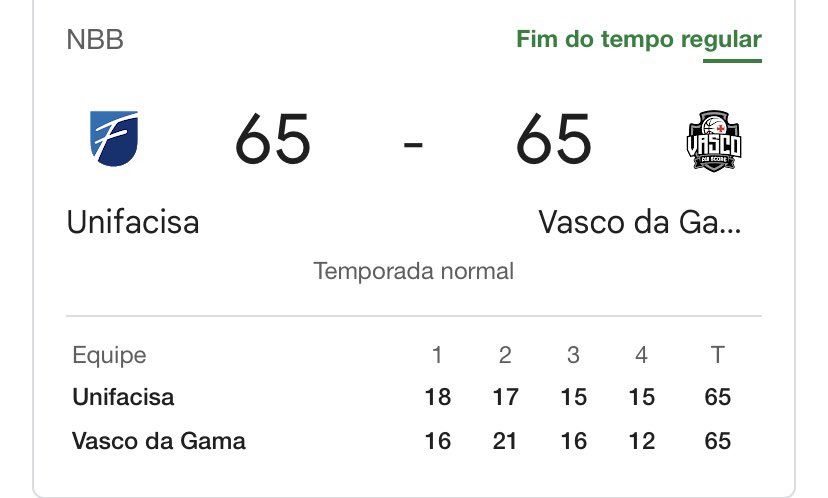The height and width of the screenshot is (498, 828).
Task: Click Unifacisa's first quarter score 18
Action: (437, 397)
